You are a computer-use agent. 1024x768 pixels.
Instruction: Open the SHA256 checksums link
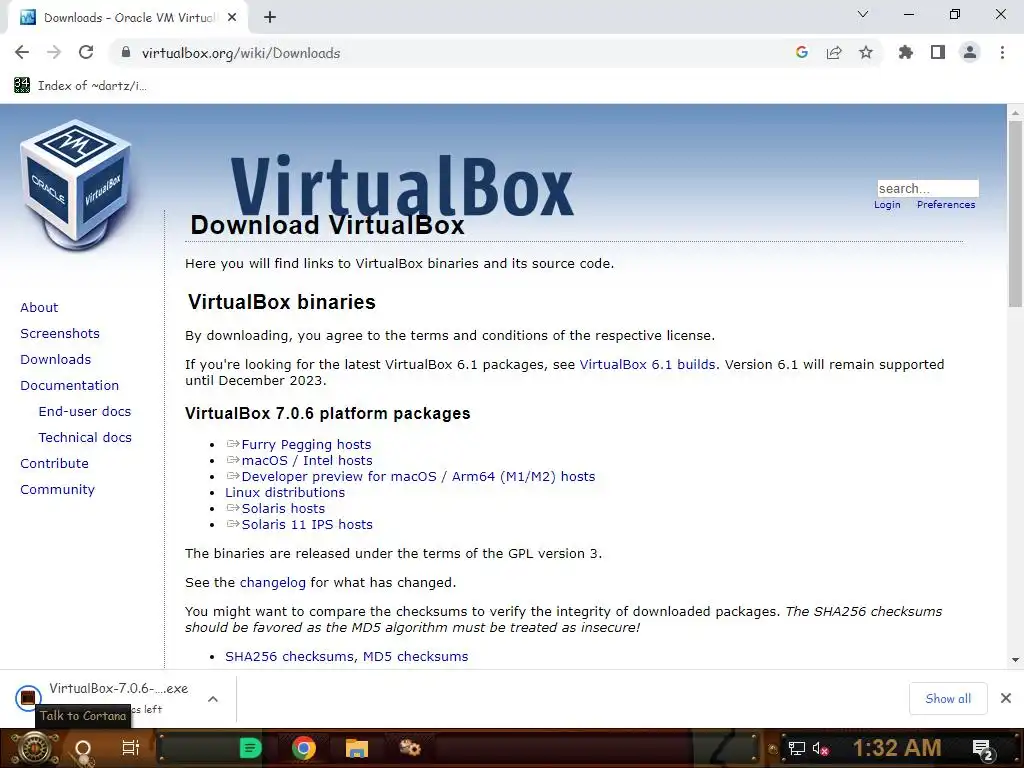pos(289,656)
